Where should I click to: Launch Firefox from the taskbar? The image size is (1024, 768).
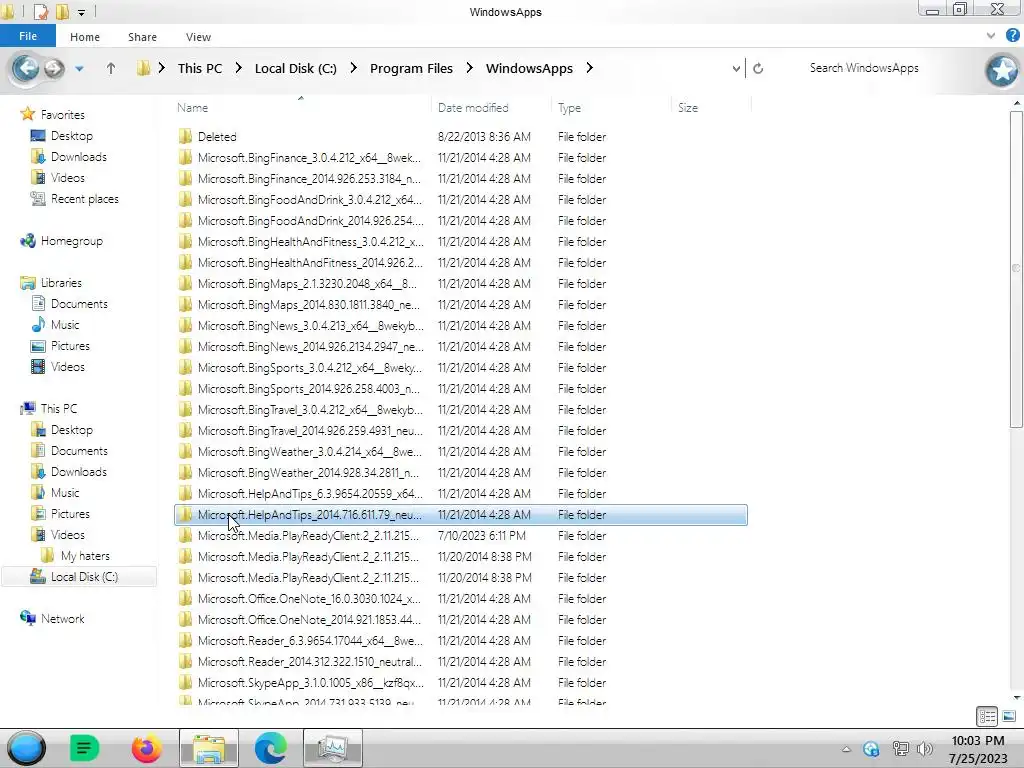146,748
